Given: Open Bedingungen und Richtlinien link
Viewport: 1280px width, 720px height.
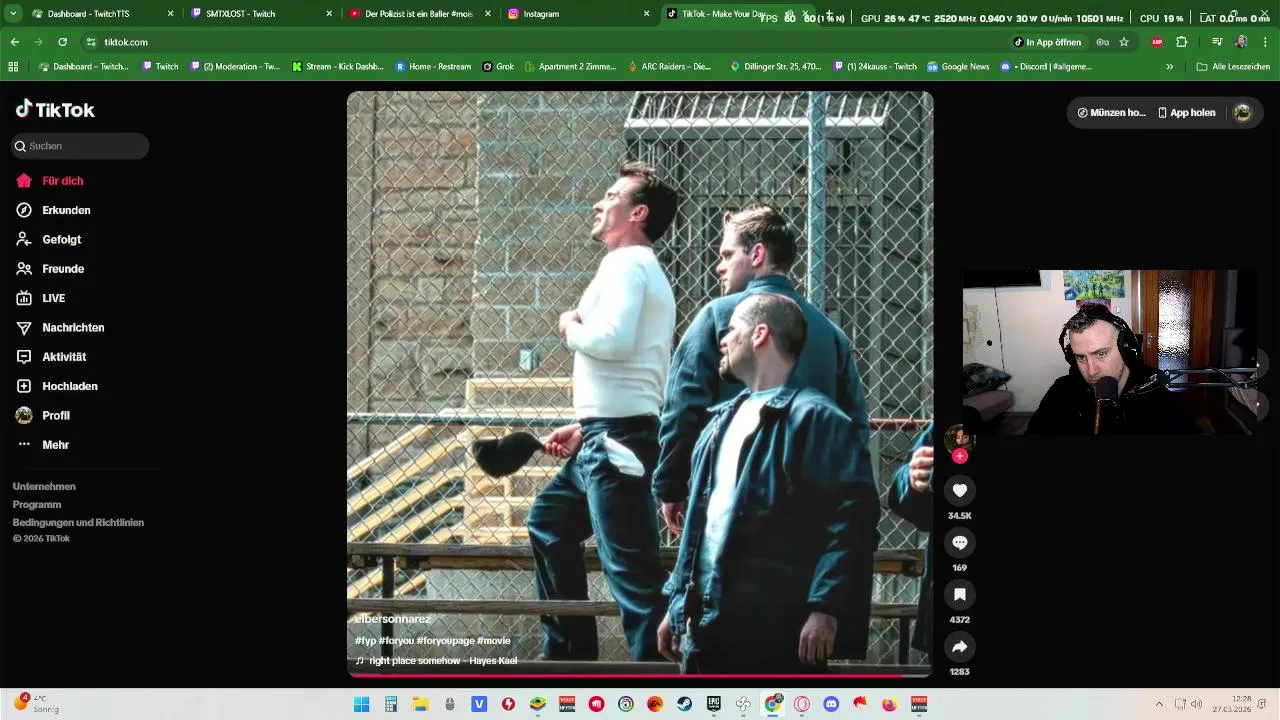Looking at the screenshot, I should point(78,523).
